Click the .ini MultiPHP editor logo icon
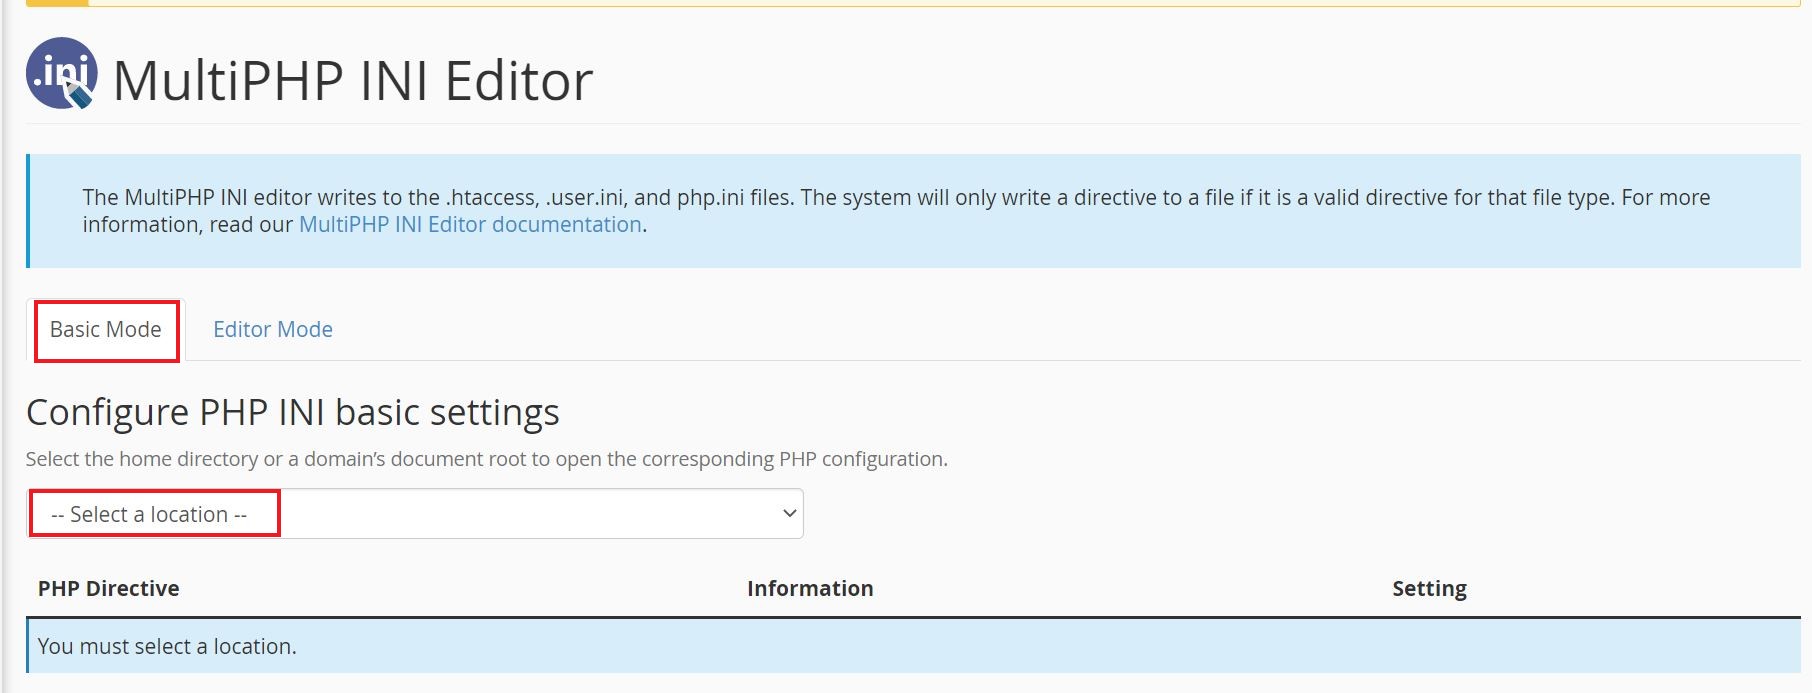Screen dimensions: 1812x693 click(x=62, y=73)
